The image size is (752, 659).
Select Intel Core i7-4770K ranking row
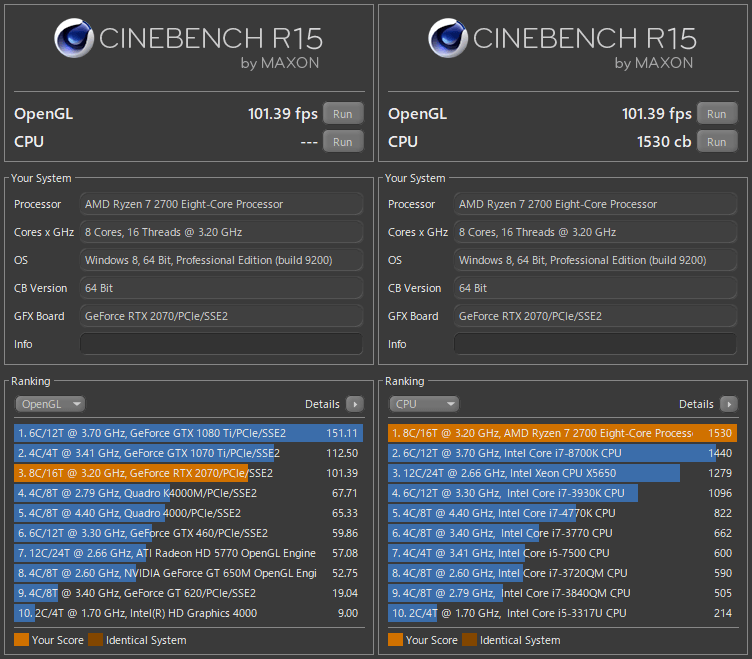point(563,513)
